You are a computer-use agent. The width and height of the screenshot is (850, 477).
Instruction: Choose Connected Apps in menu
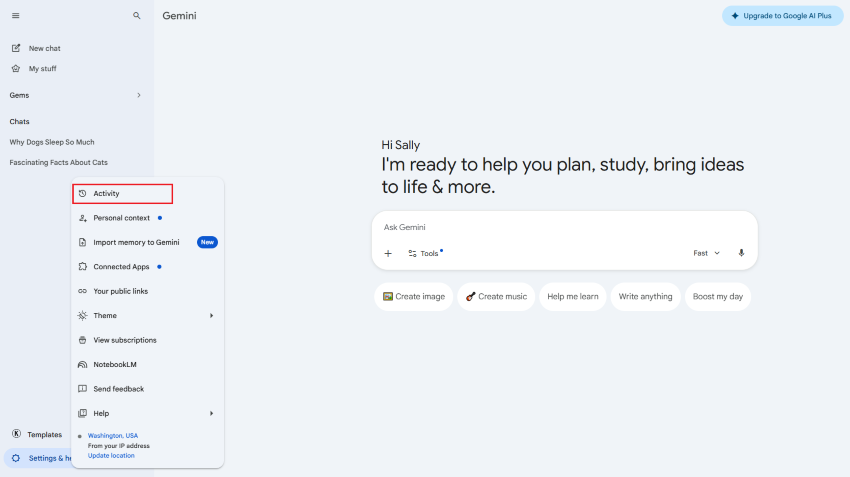coord(121,267)
